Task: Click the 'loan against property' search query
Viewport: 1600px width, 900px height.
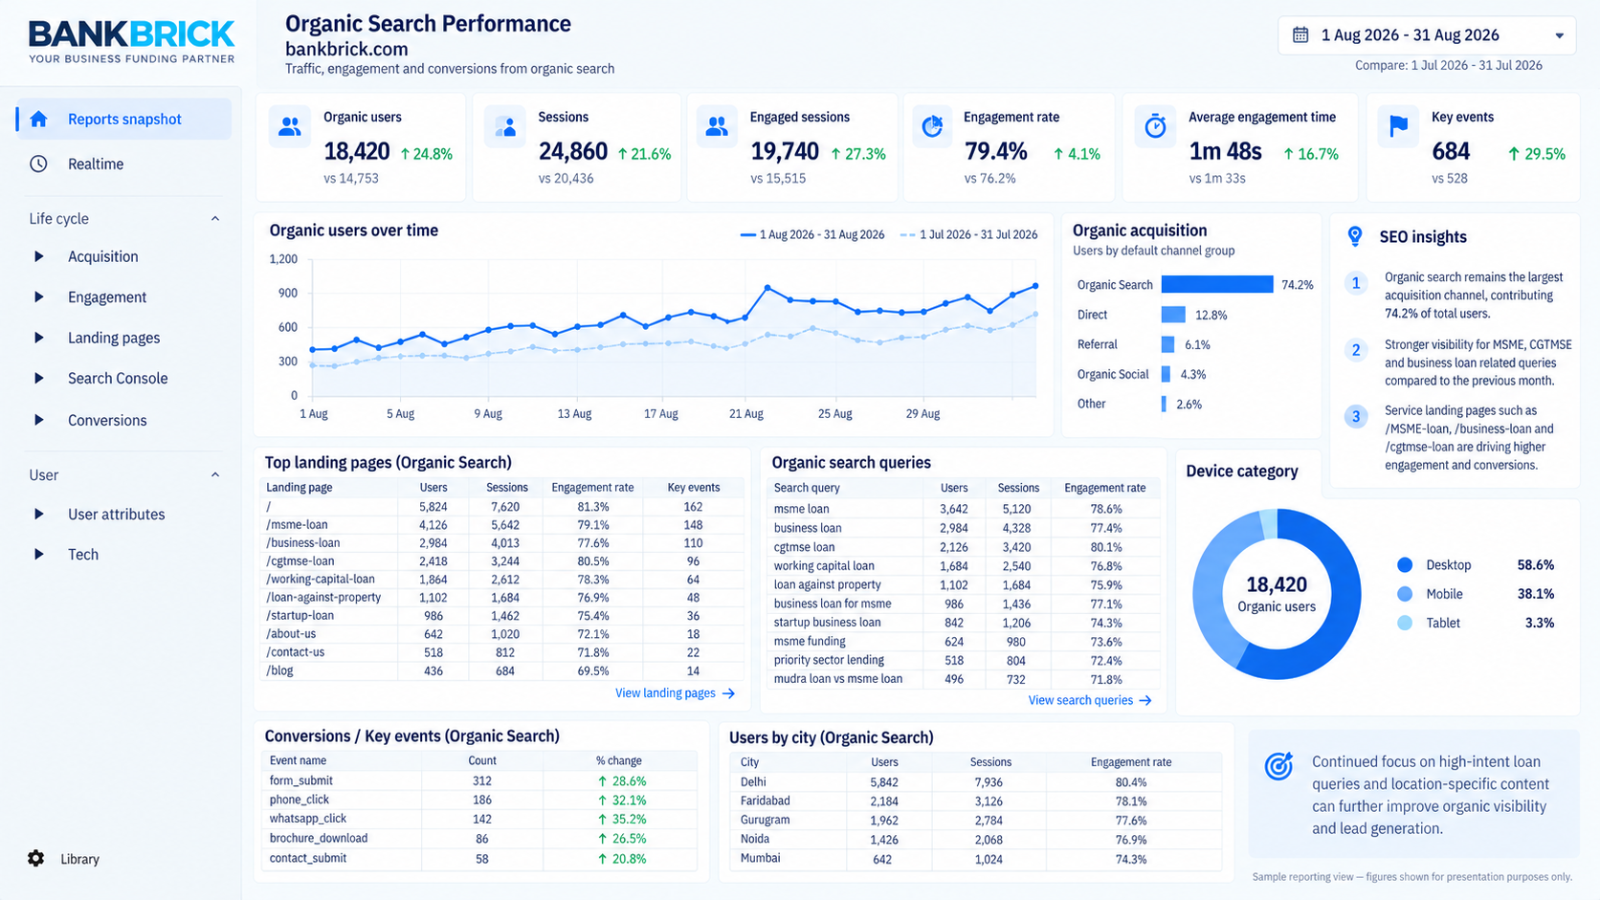Action: (827, 585)
